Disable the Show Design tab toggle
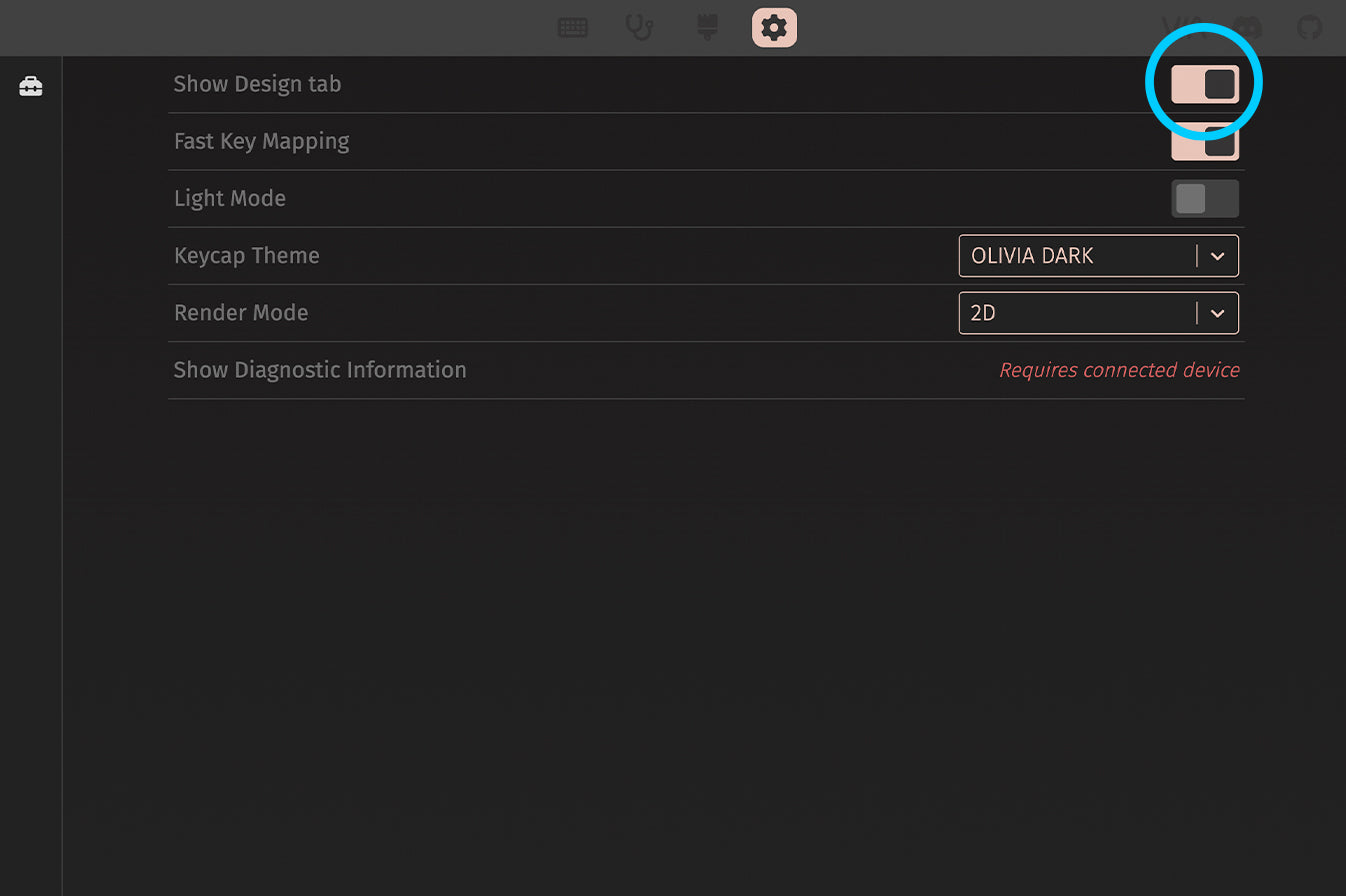 coord(1205,85)
